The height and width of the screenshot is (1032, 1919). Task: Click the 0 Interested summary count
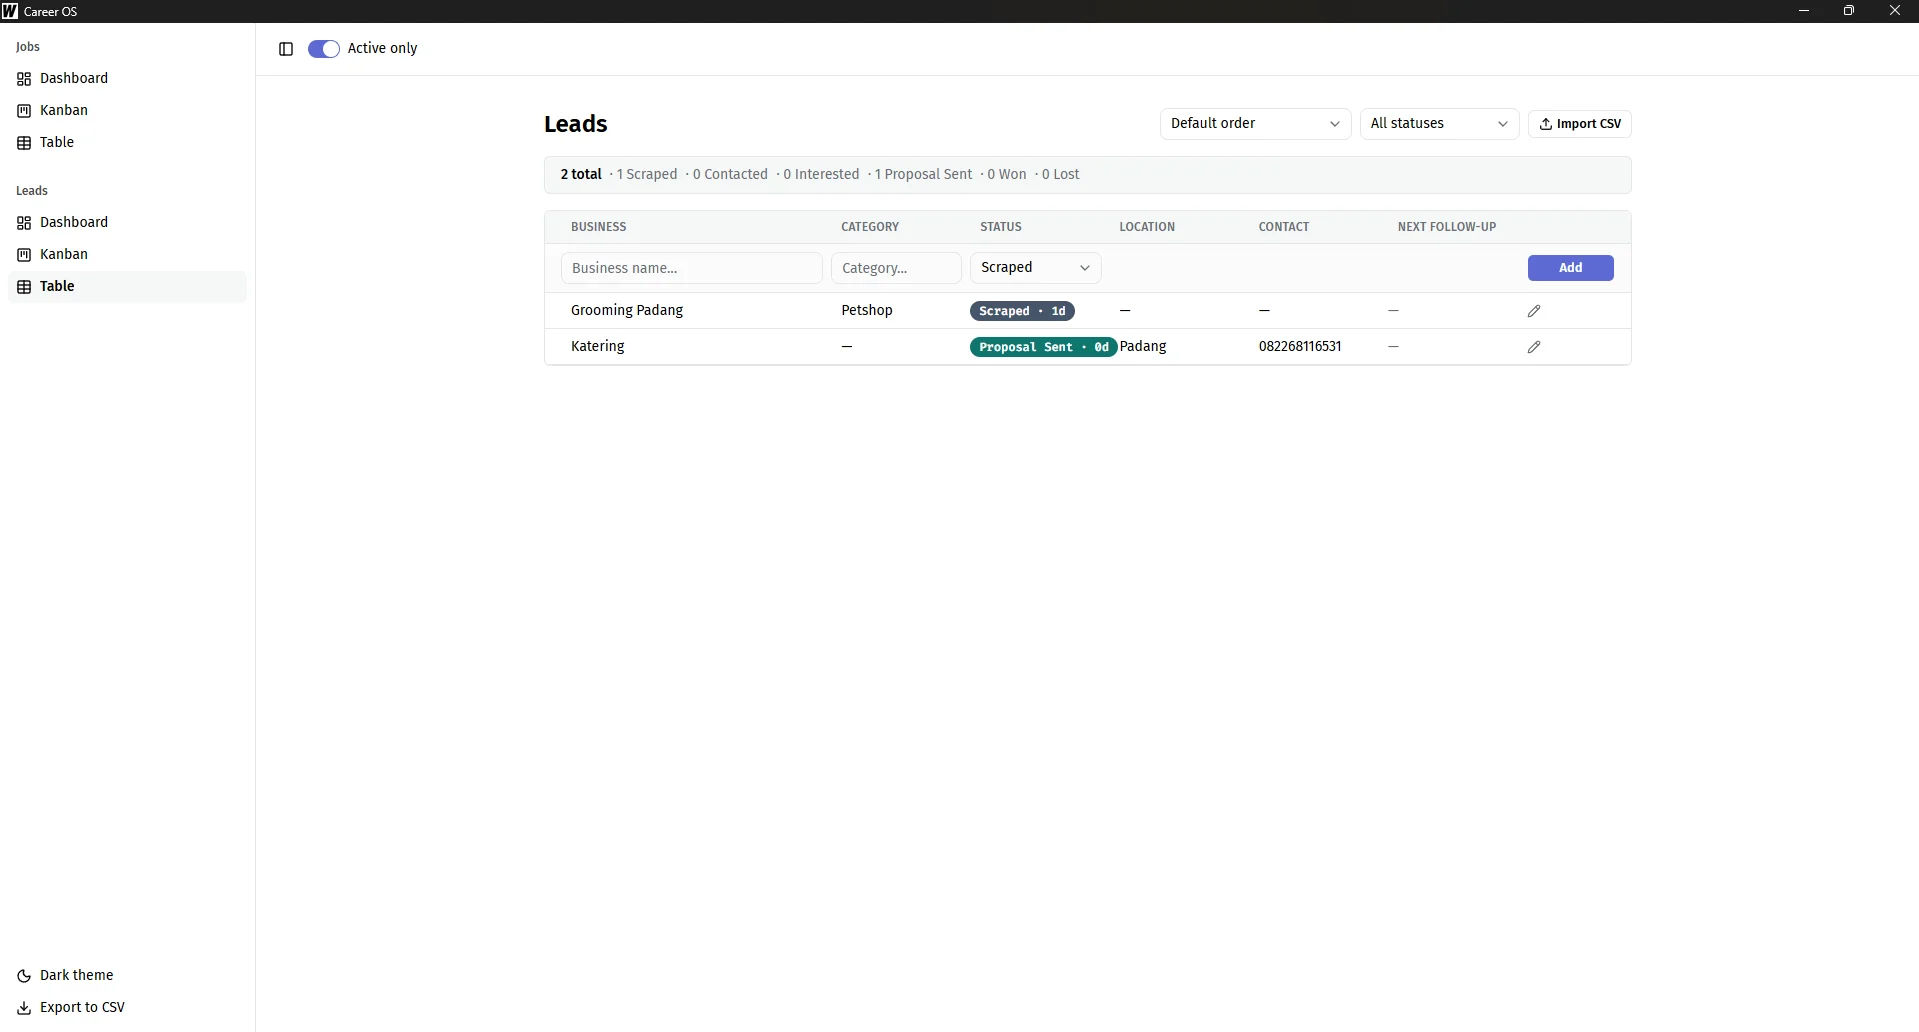pos(821,174)
